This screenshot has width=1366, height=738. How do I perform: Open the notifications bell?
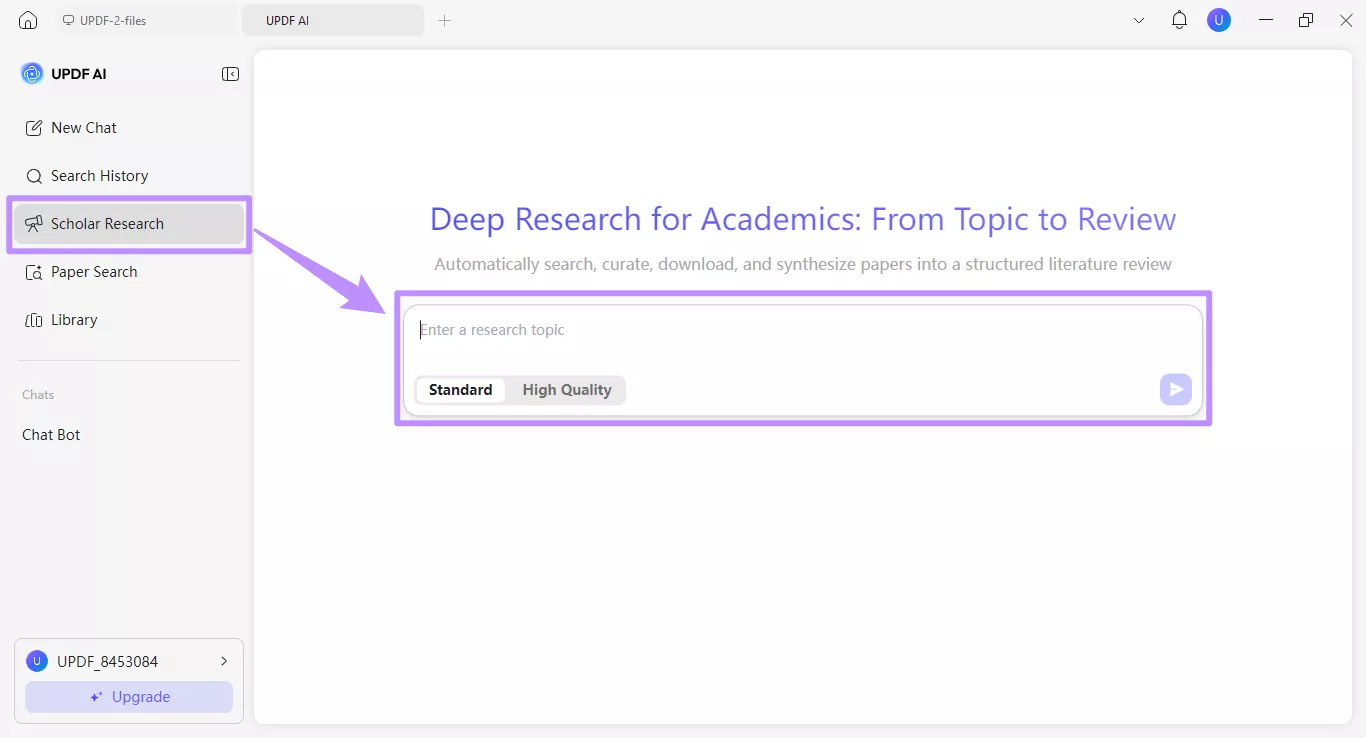[1179, 20]
